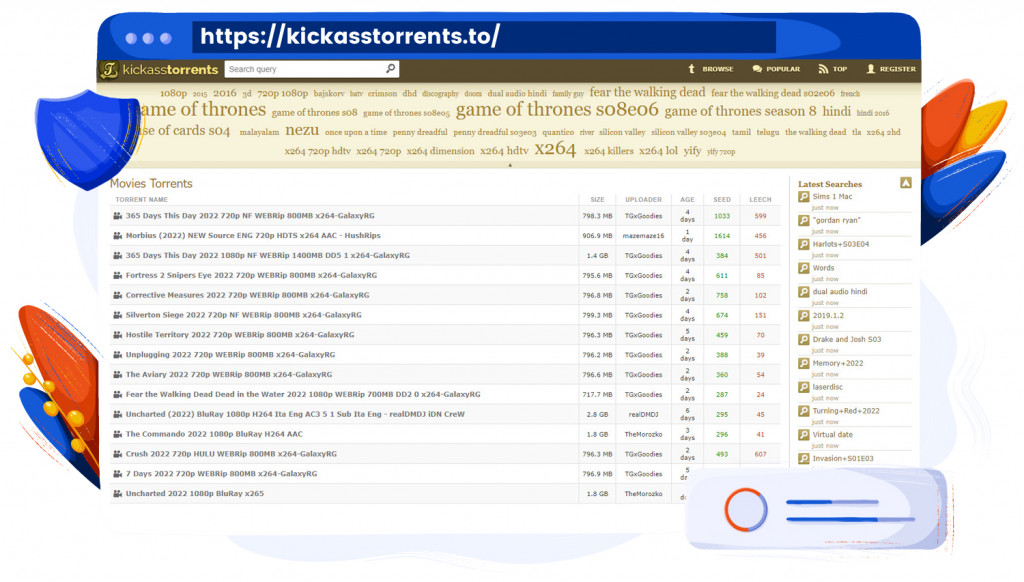The width and height of the screenshot is (1024, 582).
Task: Click search icon beside 'Words'
Action: [x=804, y=268]
